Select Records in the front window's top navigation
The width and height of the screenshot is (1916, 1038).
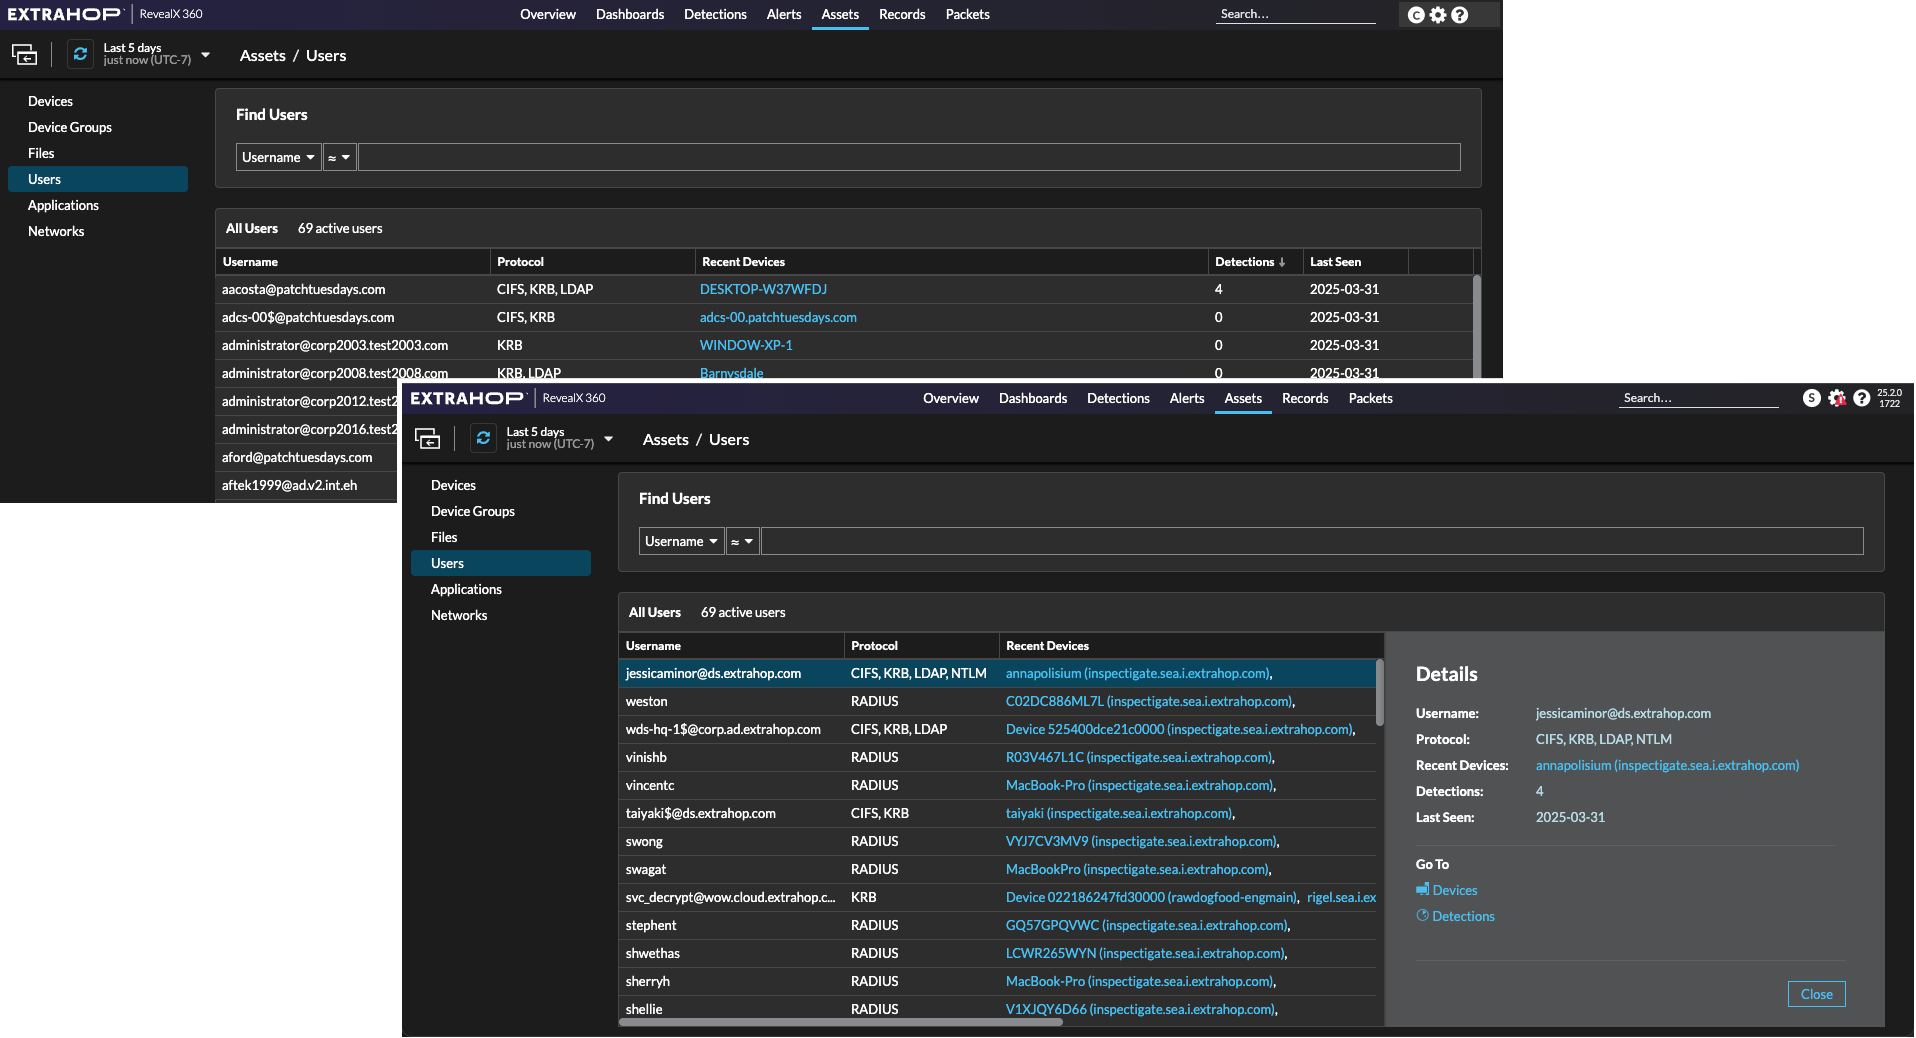1305,398
